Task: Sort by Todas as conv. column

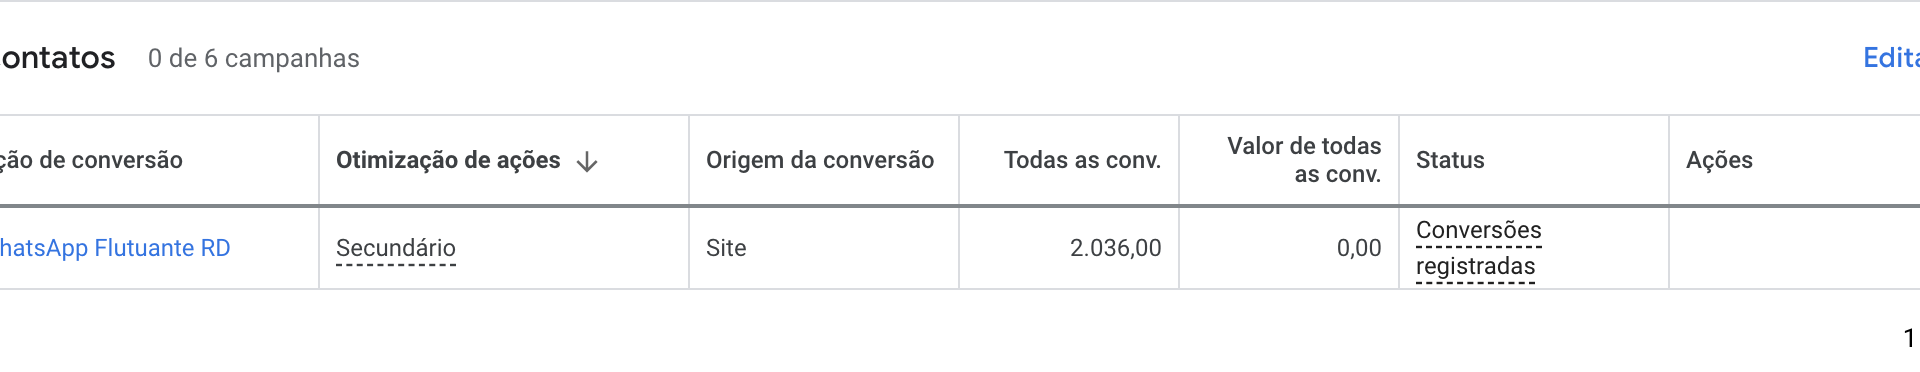Action: pyautogui.click(x=1082, y=160)
